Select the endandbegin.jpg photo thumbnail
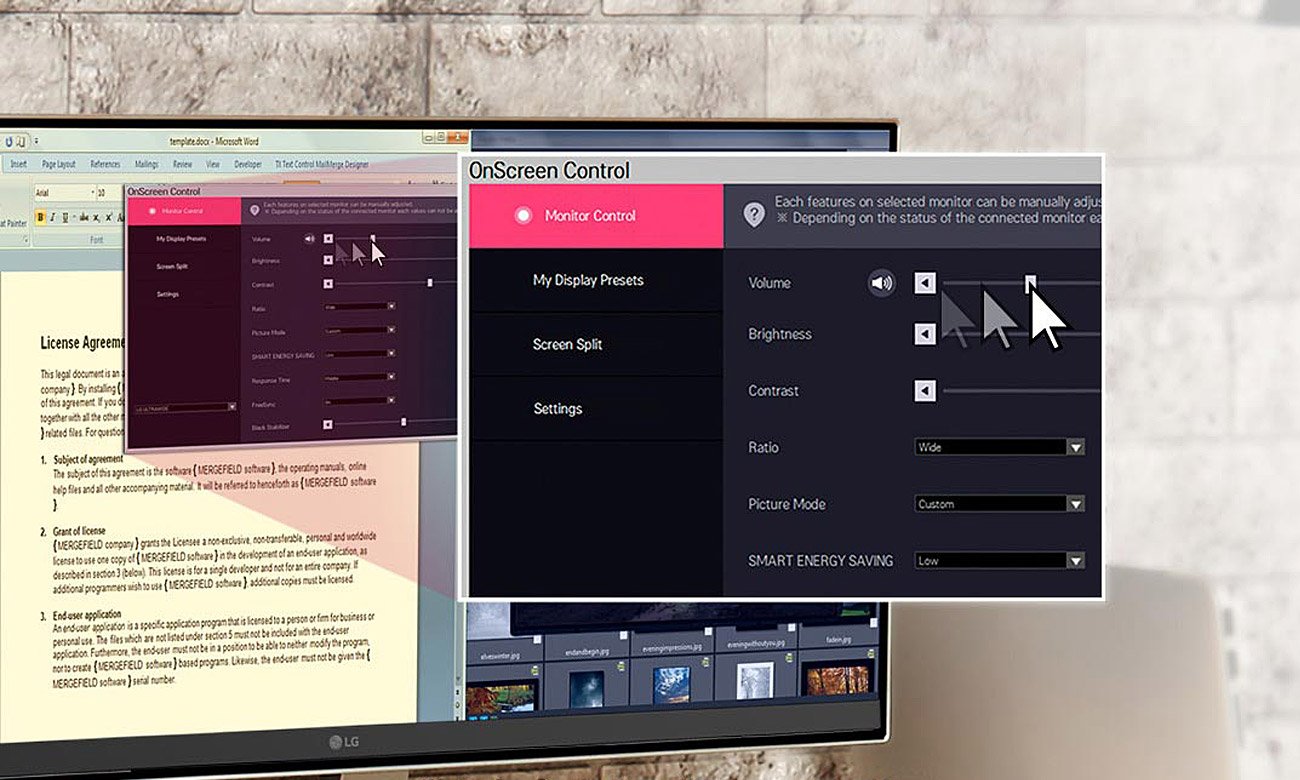1300x780 pixels. point(587,689)
